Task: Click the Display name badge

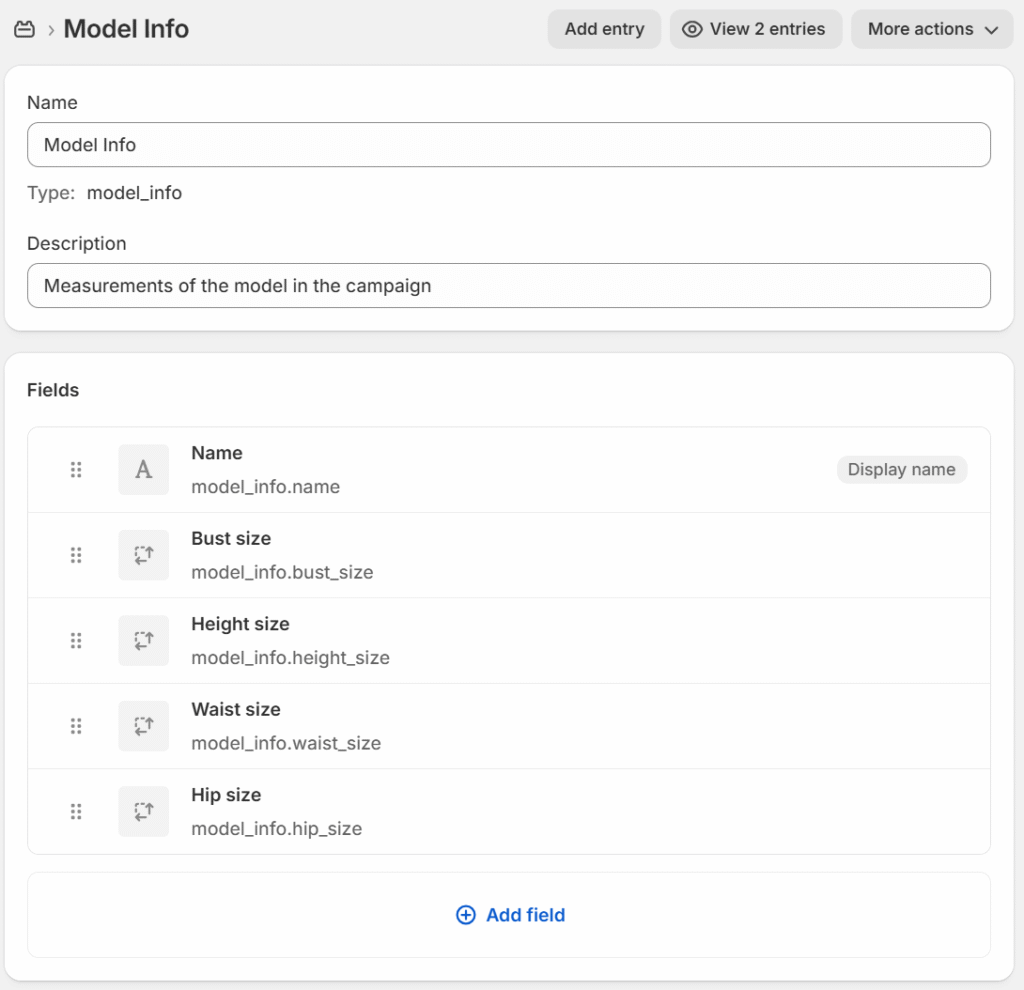Action: coord(901,470)
